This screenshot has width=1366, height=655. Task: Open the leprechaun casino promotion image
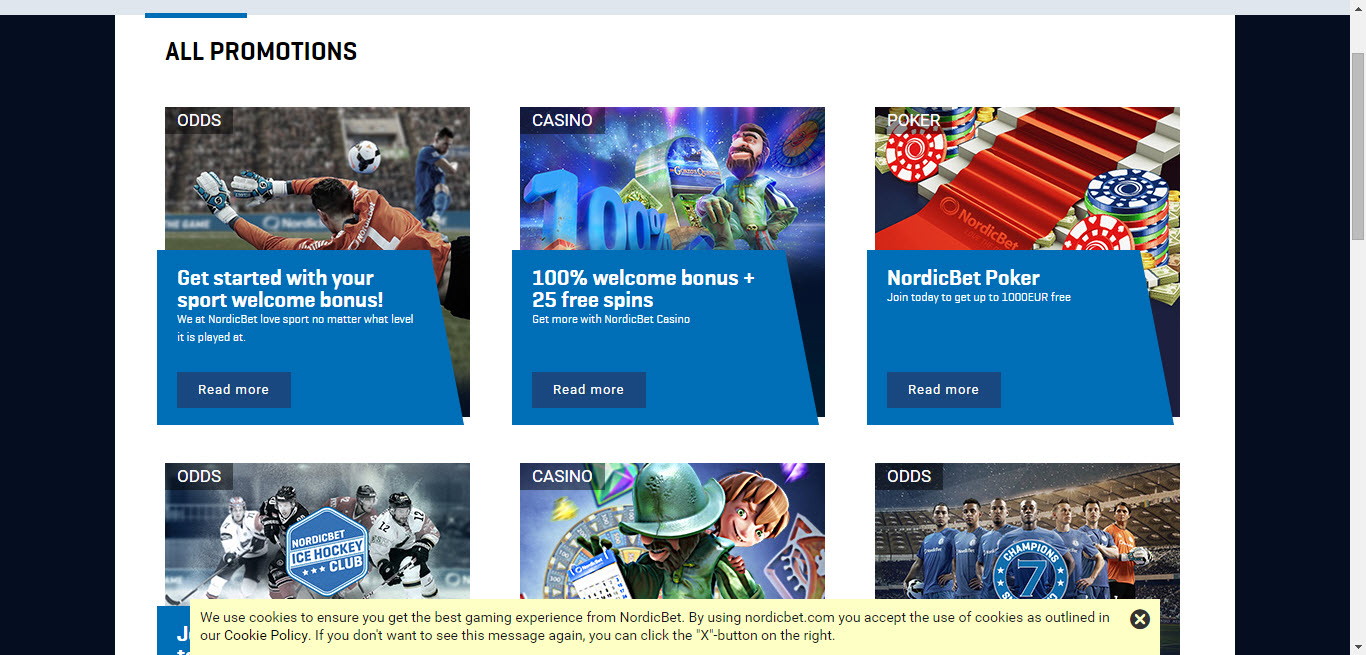click(672, 531)
